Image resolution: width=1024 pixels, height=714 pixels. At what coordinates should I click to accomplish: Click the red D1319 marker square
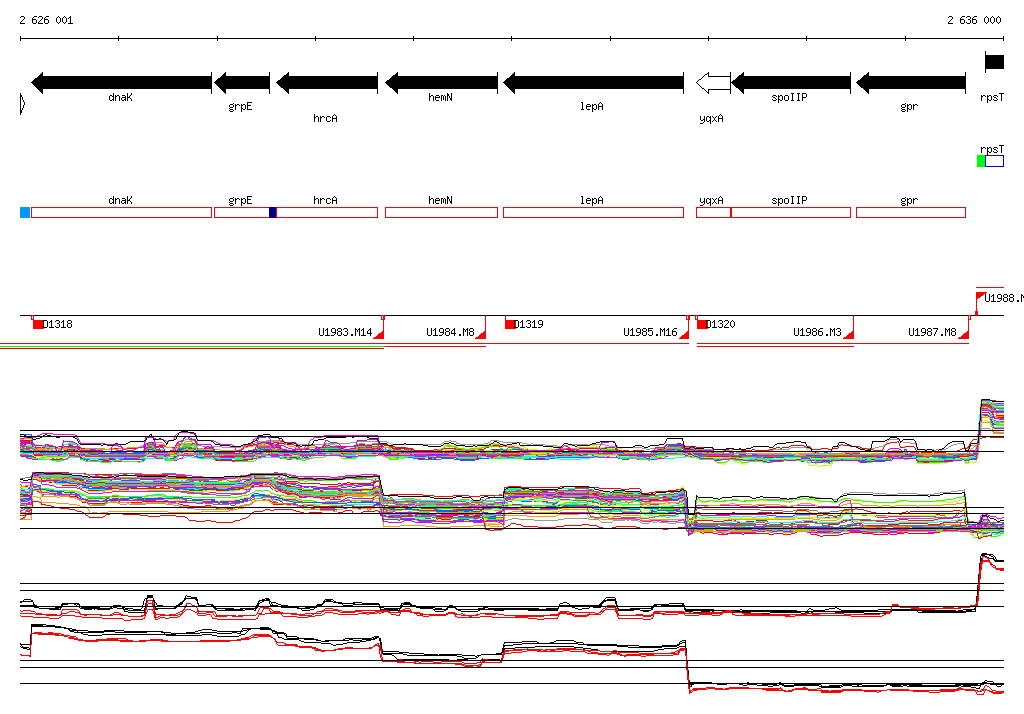(509, 324)
